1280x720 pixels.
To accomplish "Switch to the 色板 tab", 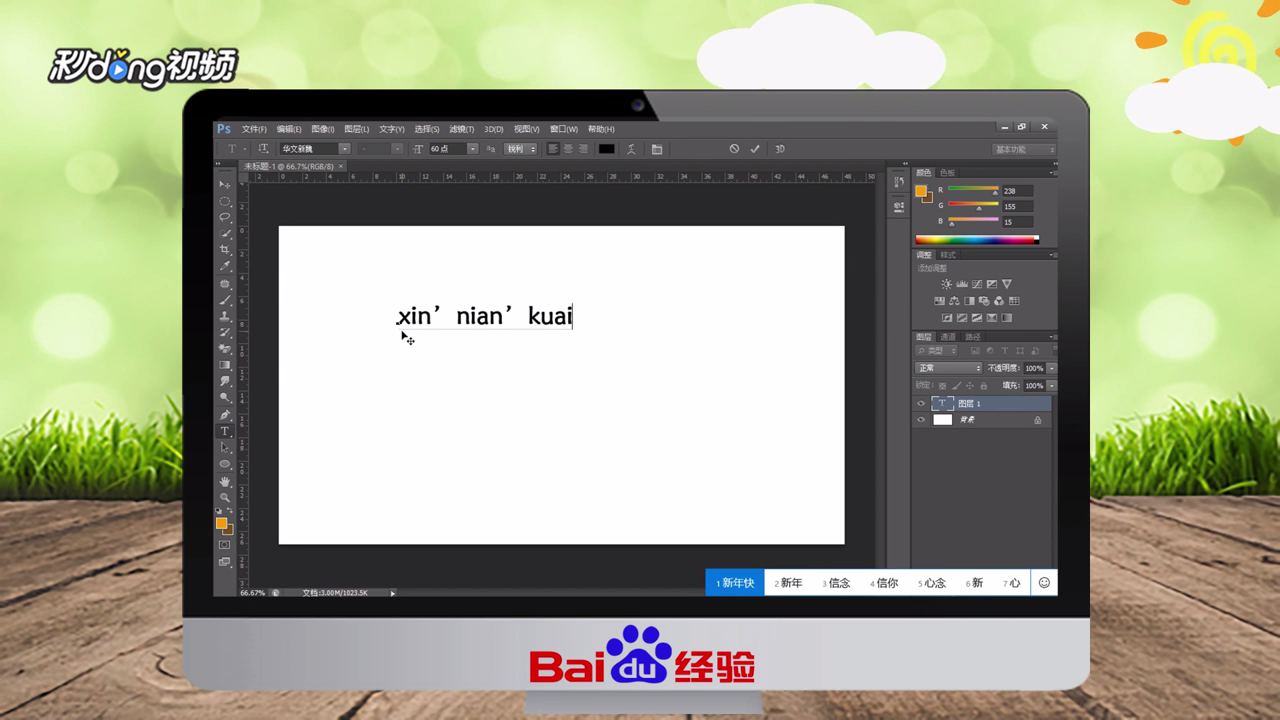I will [948, 173].
